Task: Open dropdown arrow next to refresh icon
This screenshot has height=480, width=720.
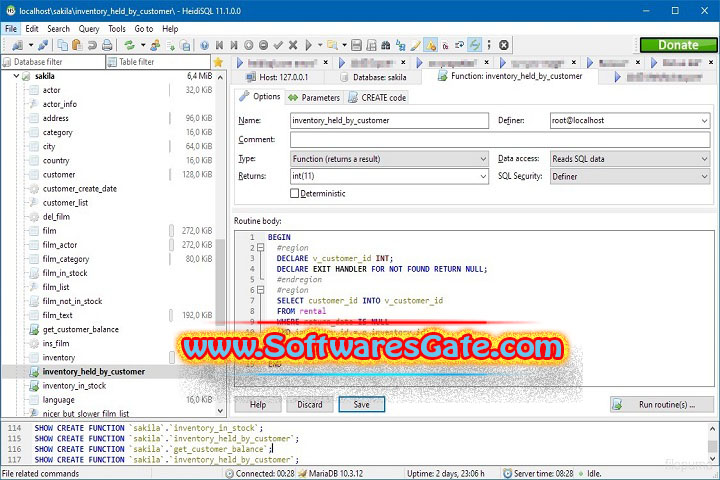Action: [x=143, y=45]
